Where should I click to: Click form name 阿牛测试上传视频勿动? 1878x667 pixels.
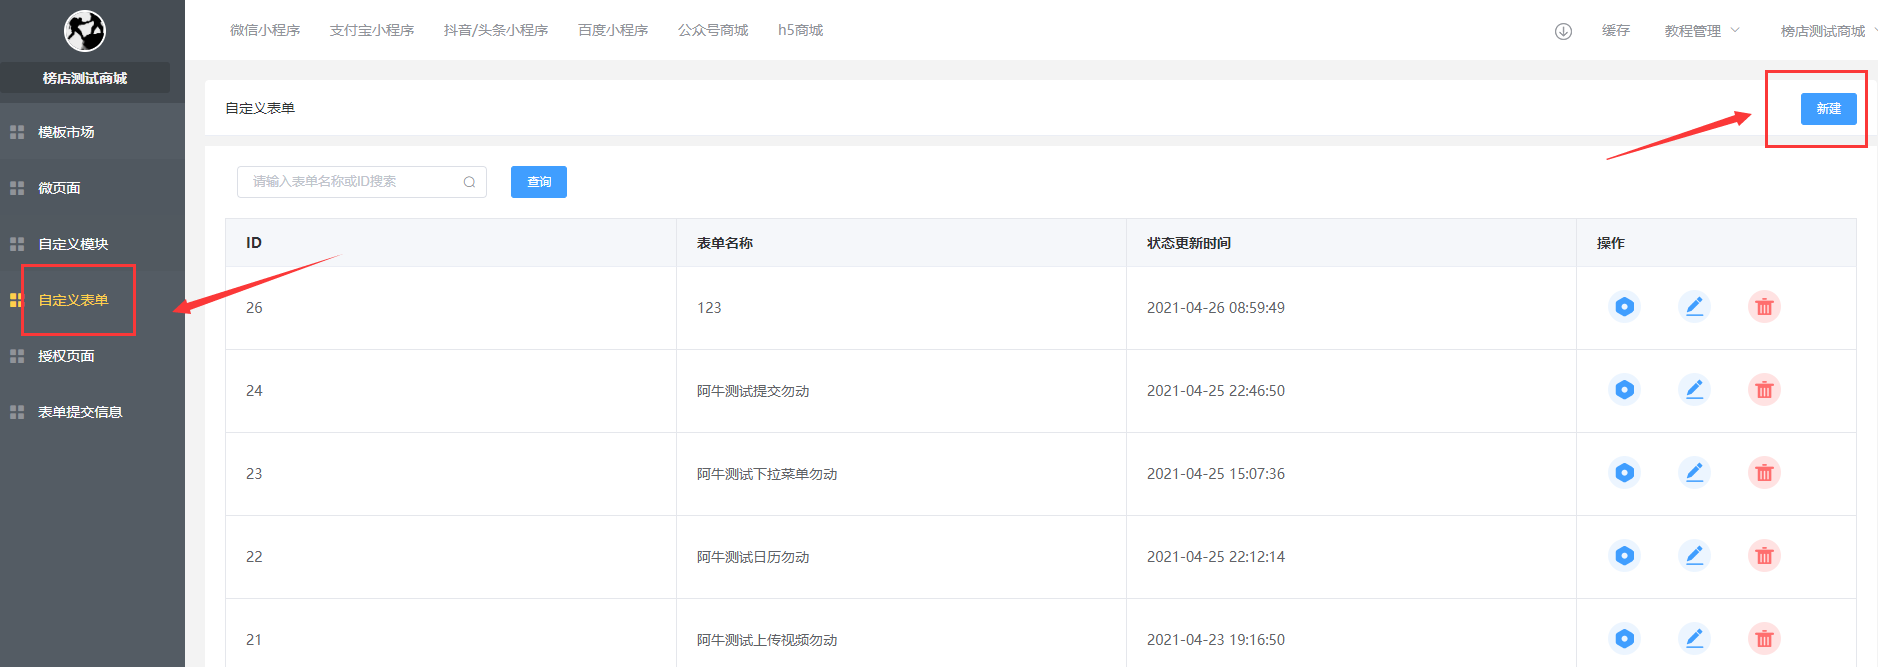tap(767, 640)
